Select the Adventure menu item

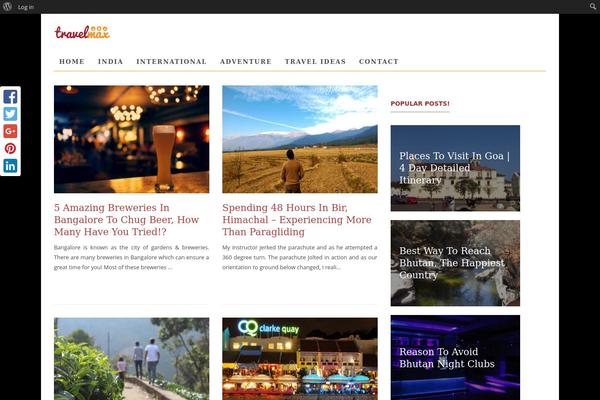[x=246, y=61]
